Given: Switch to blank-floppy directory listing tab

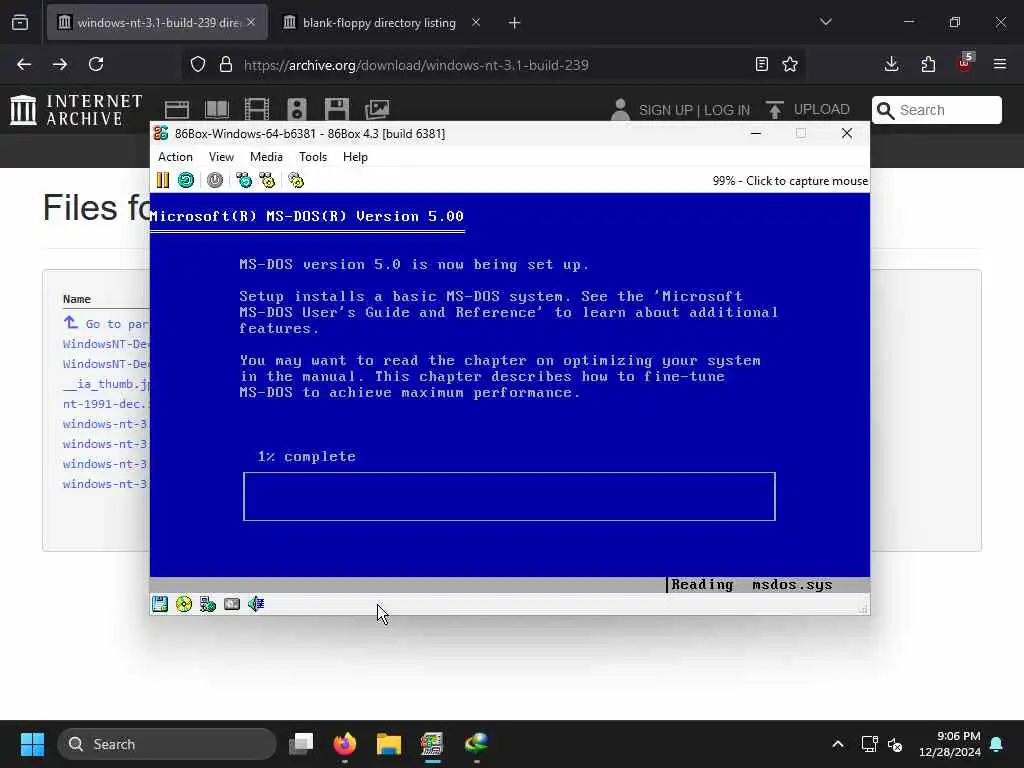Looking at the screenshot, I should click(x=379, y=23).
